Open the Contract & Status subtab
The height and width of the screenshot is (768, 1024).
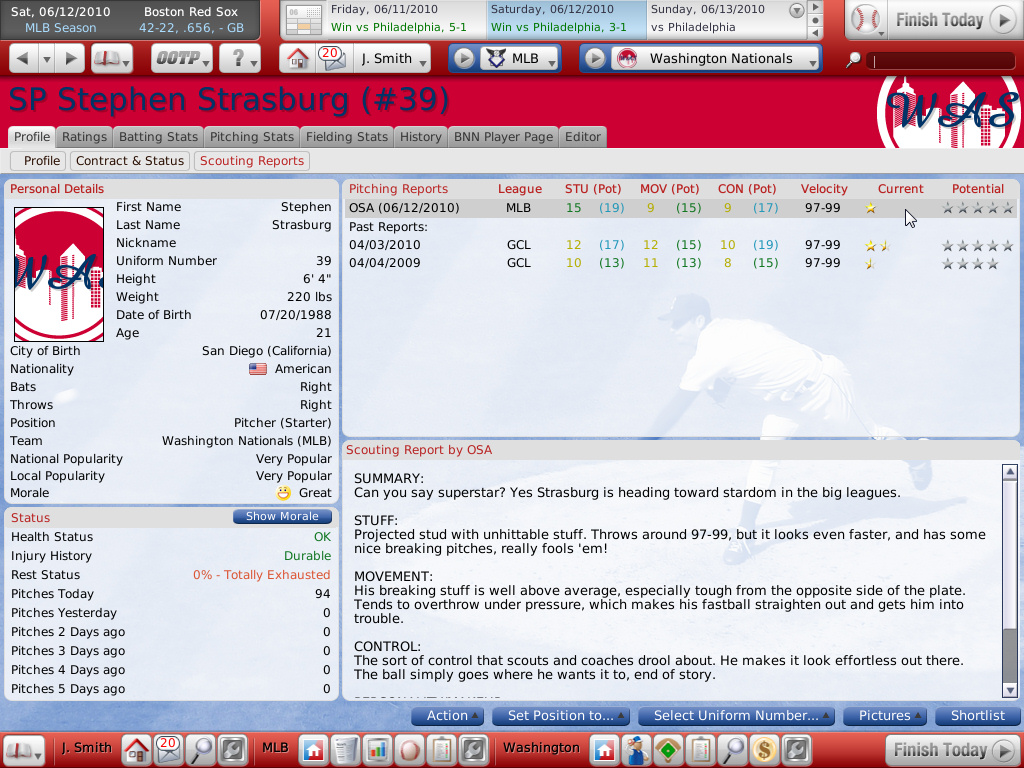(x=130, y=161)
